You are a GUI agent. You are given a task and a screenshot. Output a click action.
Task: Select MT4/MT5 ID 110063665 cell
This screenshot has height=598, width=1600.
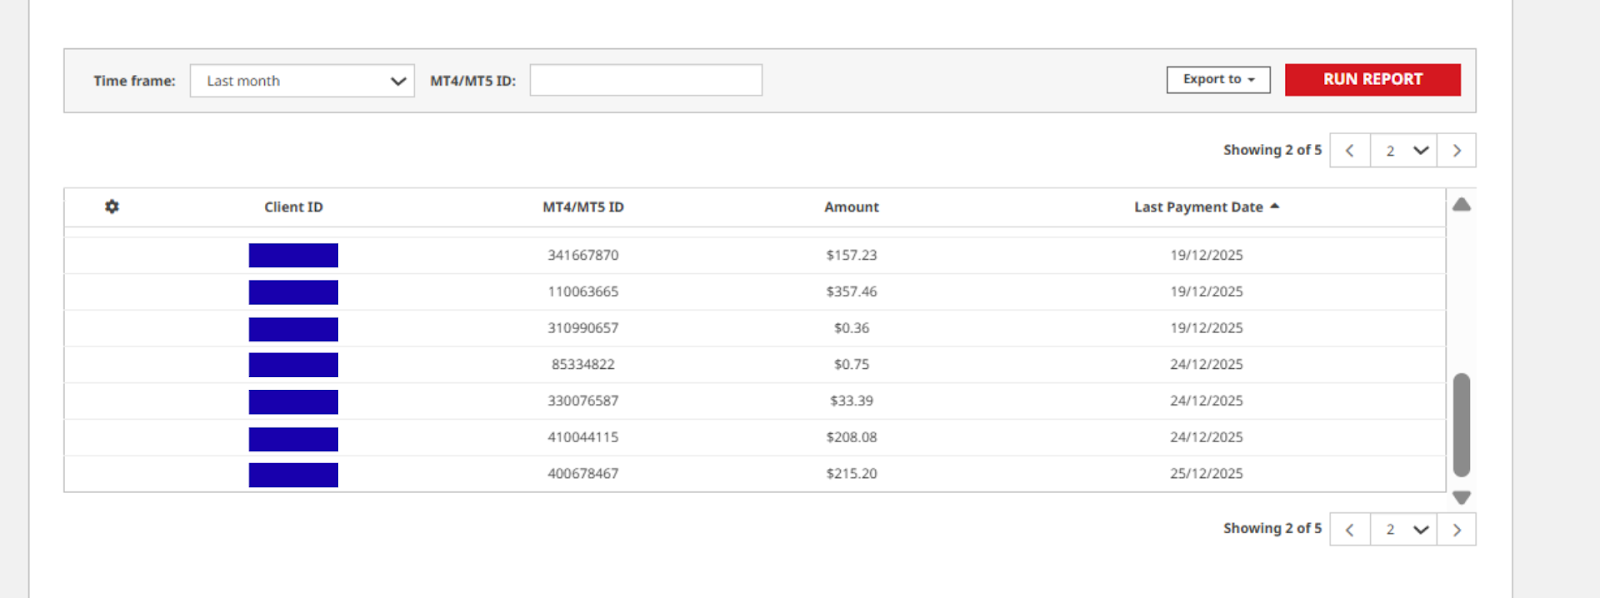(583, 292)
